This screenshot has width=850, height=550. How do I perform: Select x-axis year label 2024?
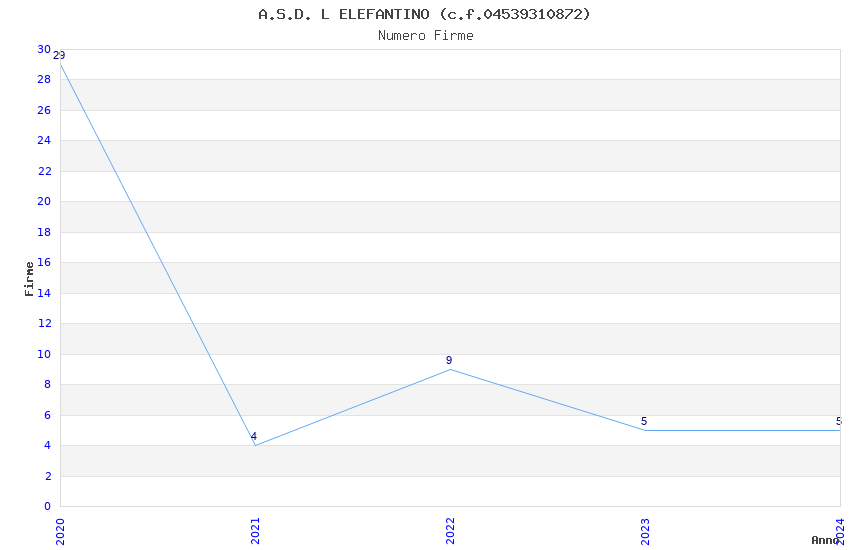(x=840, y=532)
